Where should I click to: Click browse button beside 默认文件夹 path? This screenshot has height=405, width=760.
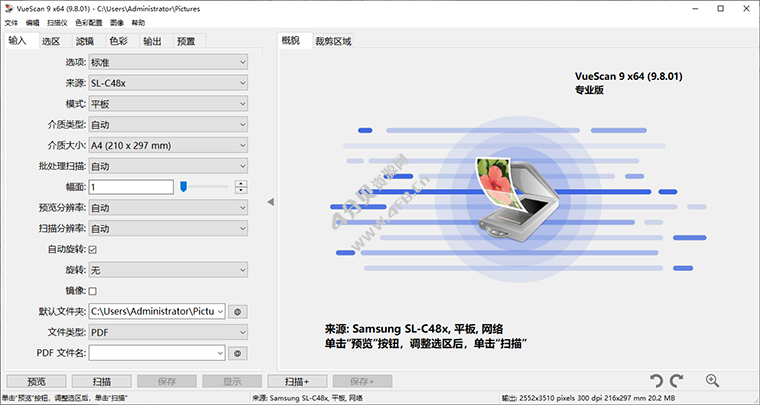[238, 311]
